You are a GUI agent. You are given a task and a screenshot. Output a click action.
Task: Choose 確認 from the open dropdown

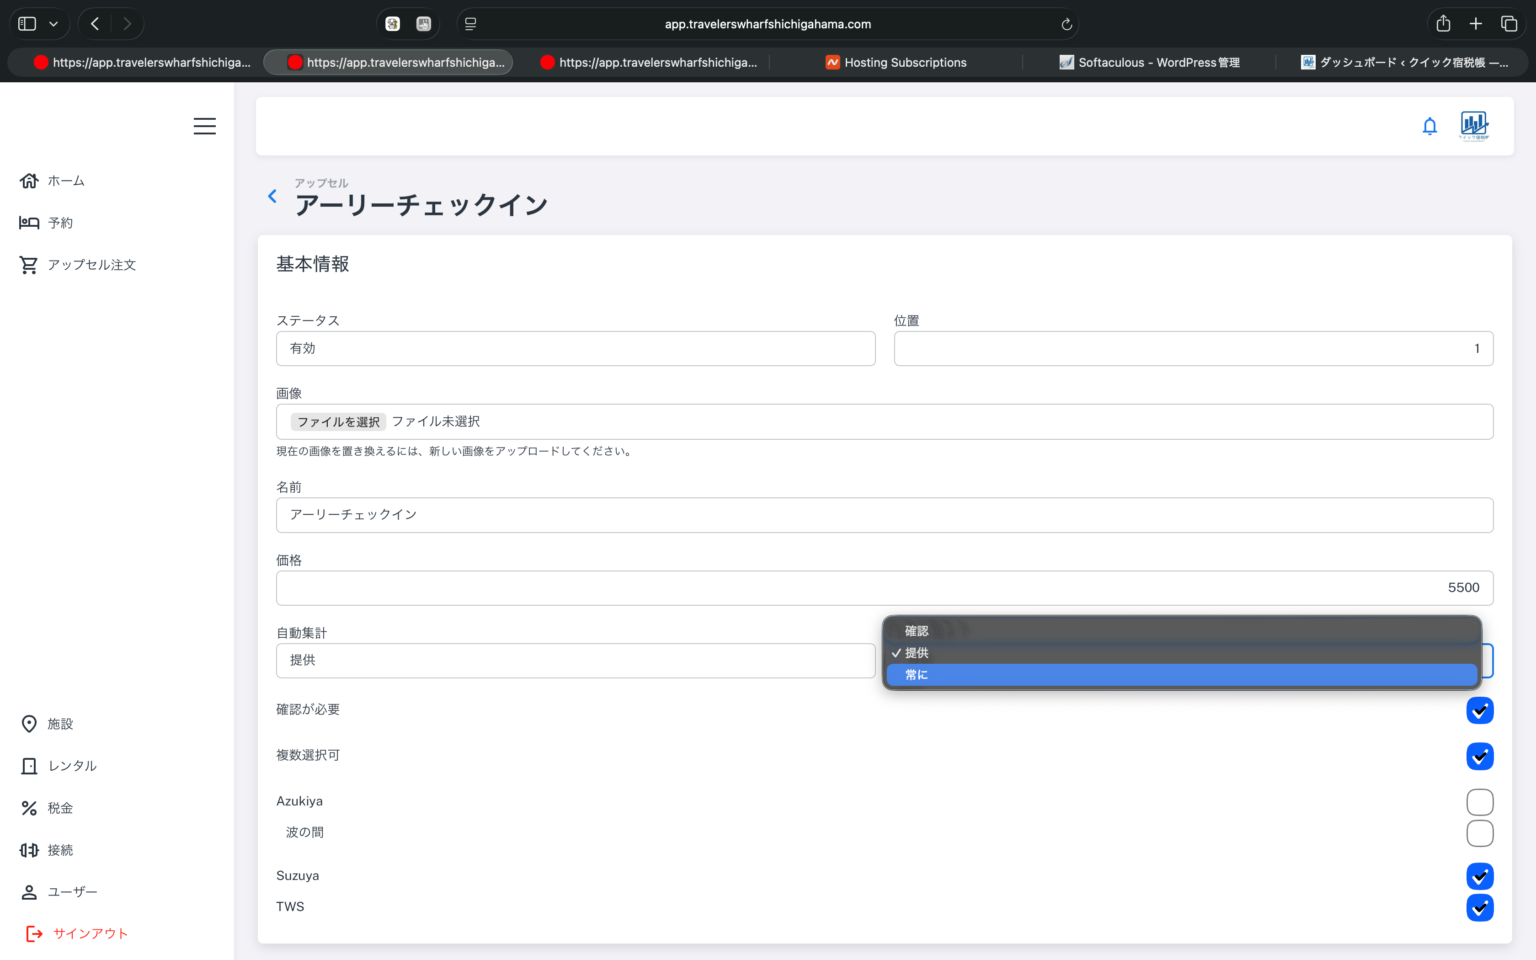pos(1180,631)
